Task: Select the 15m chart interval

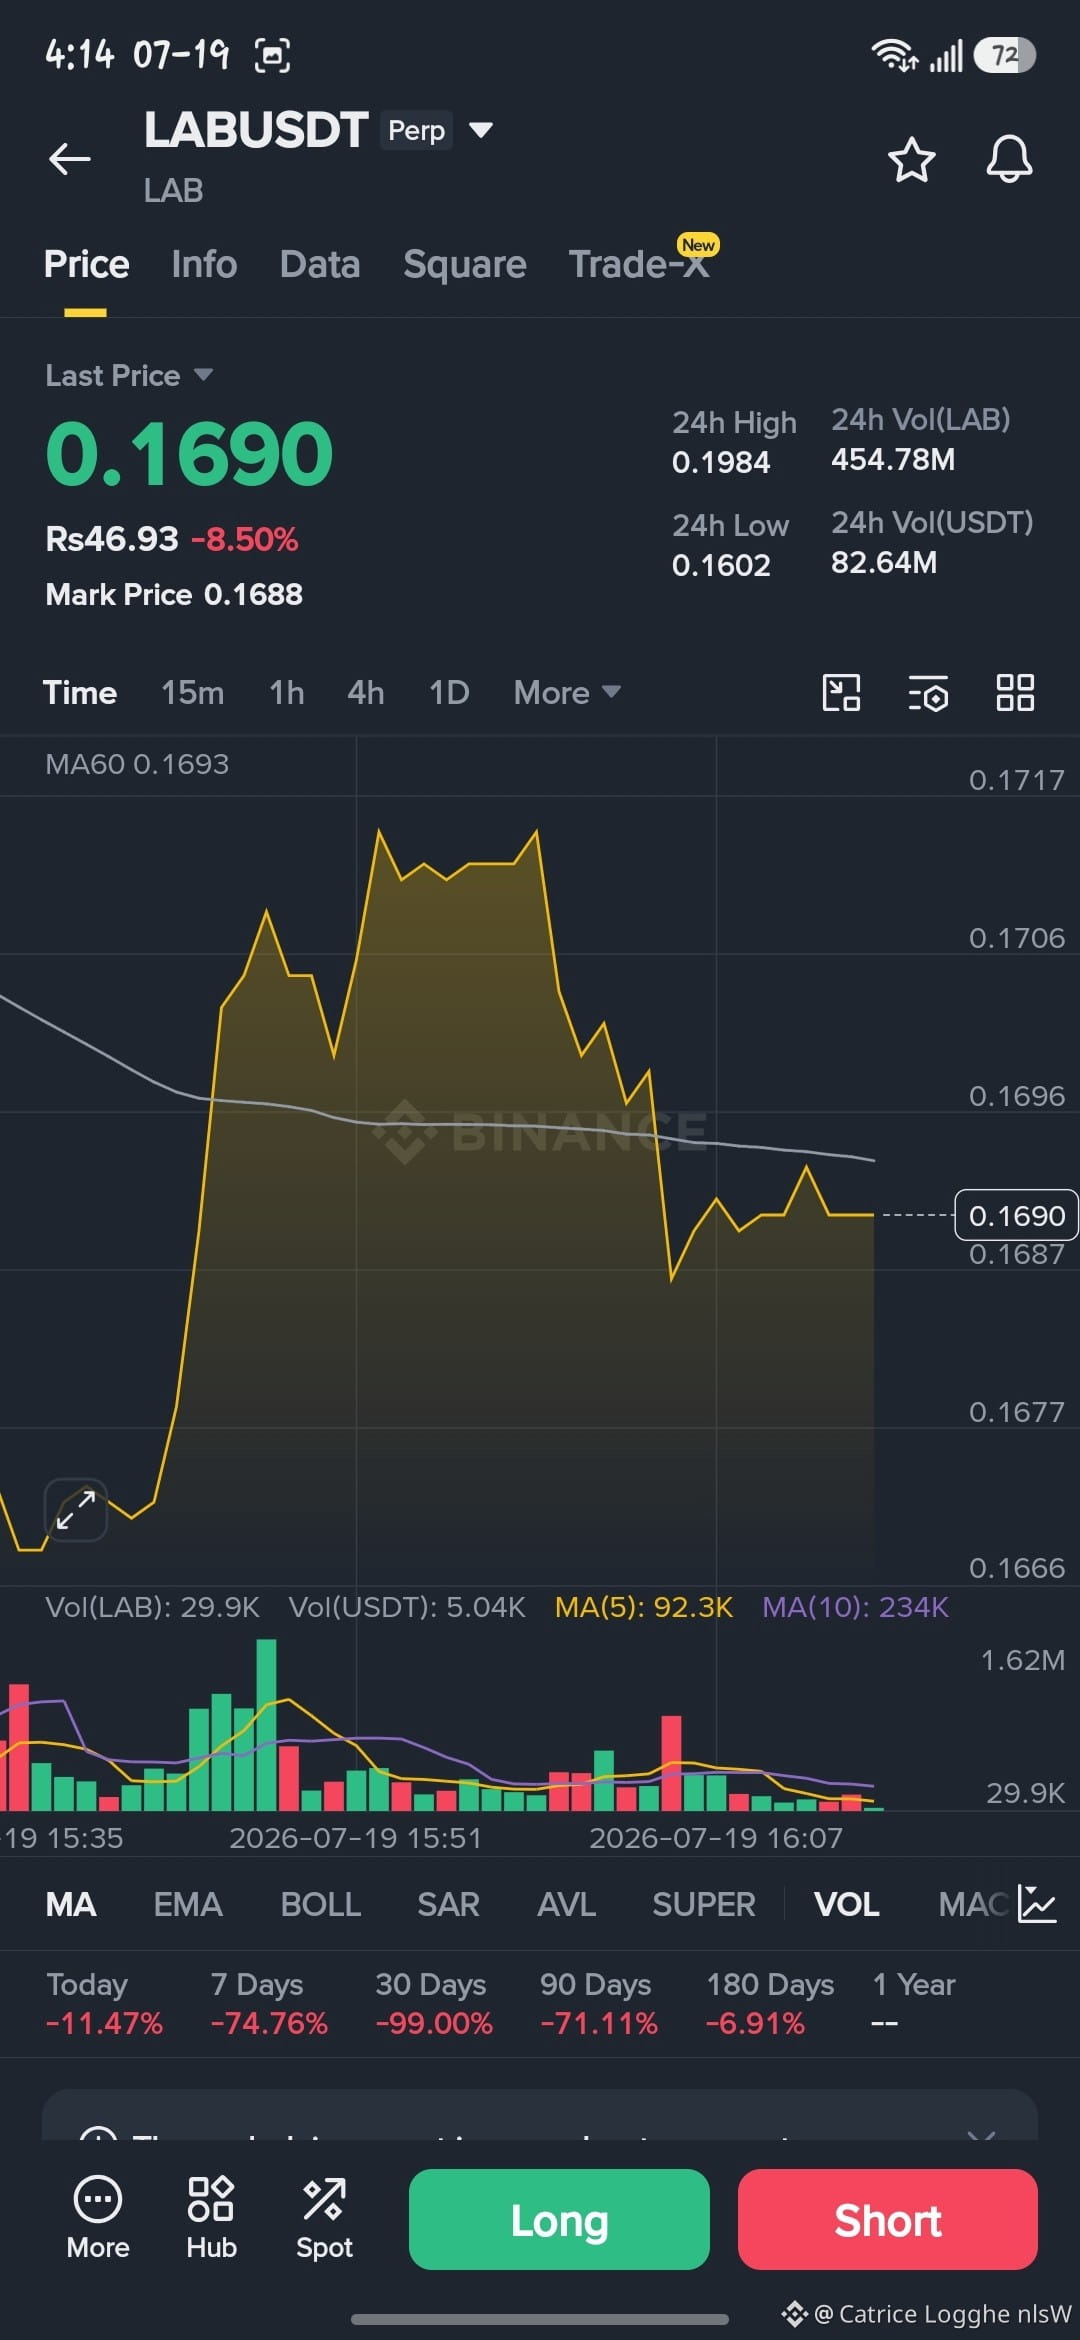Action: click(x=193, y=692)
